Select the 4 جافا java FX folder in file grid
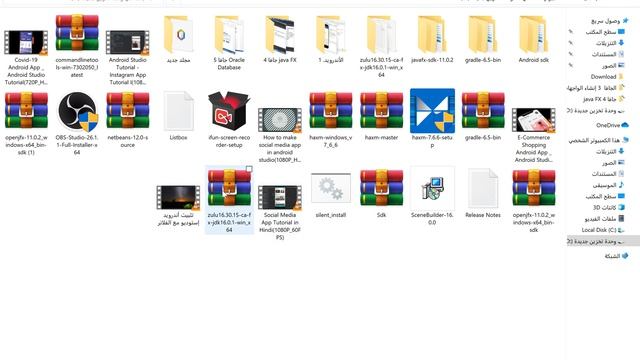The height and width of the screenshot is (360, 640). coord(280,39)
